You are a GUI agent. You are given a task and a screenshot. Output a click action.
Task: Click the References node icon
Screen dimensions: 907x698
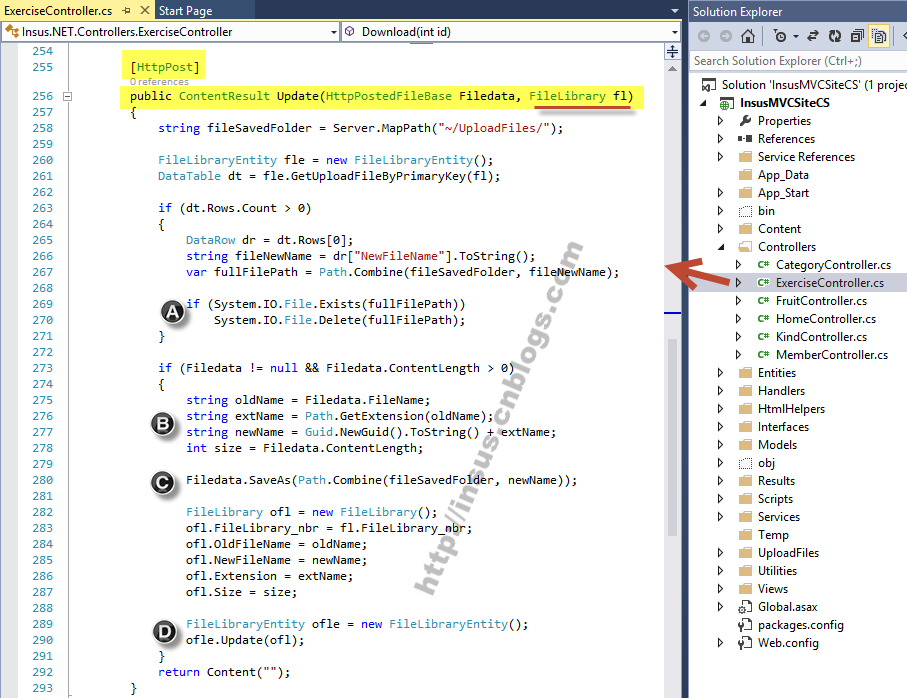(745, 139)
